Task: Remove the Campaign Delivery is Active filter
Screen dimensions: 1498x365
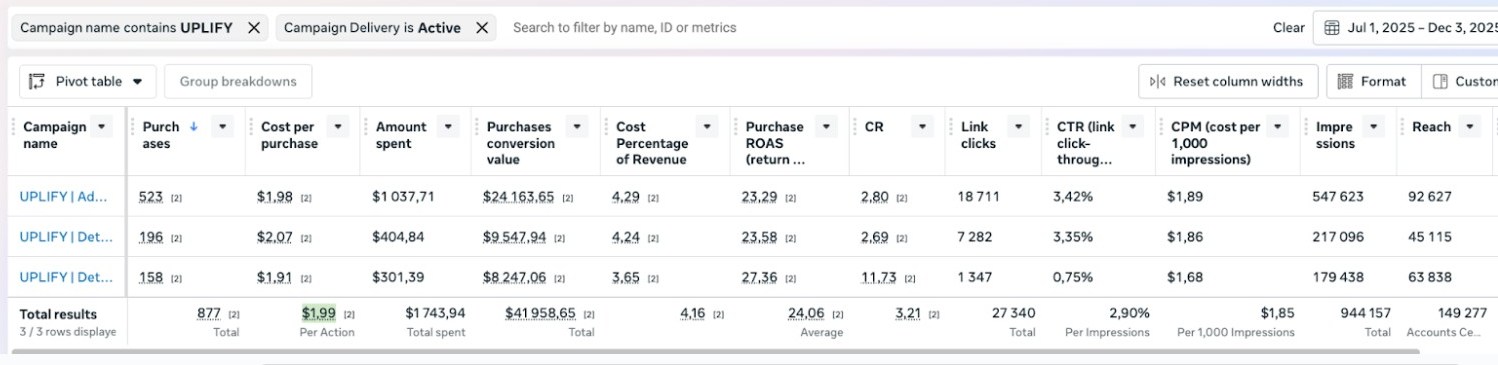Action: click(x=482, y=28)
